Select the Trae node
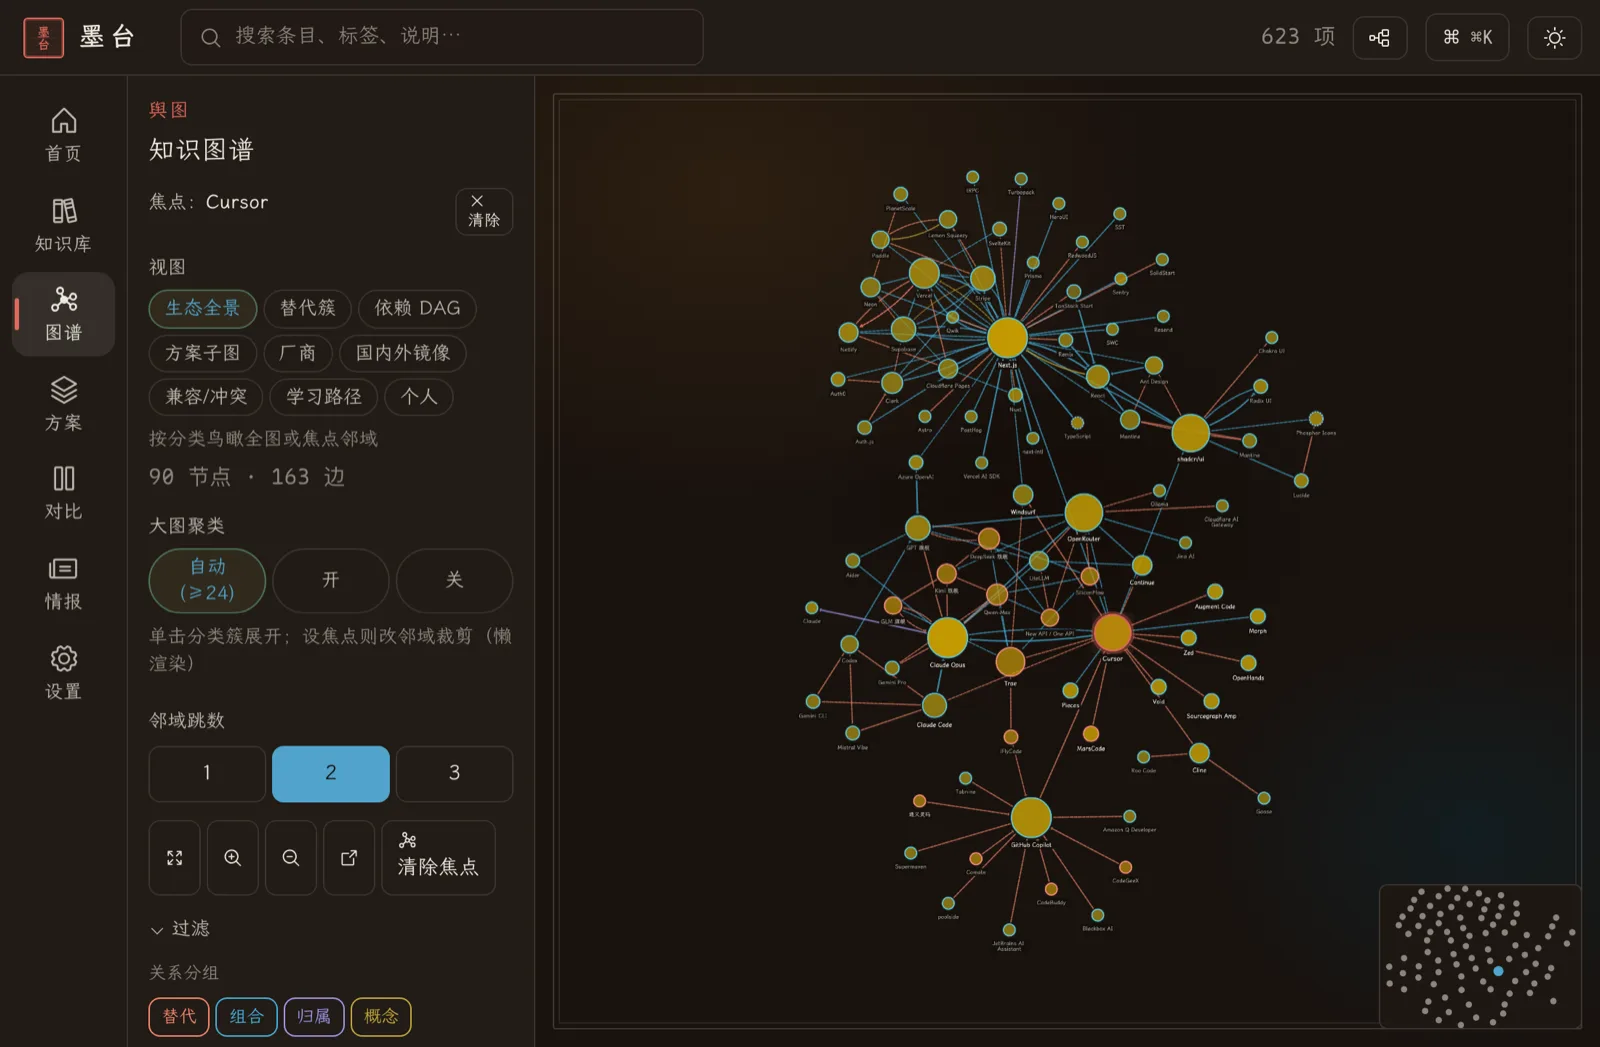 (x=1010, y=661)
